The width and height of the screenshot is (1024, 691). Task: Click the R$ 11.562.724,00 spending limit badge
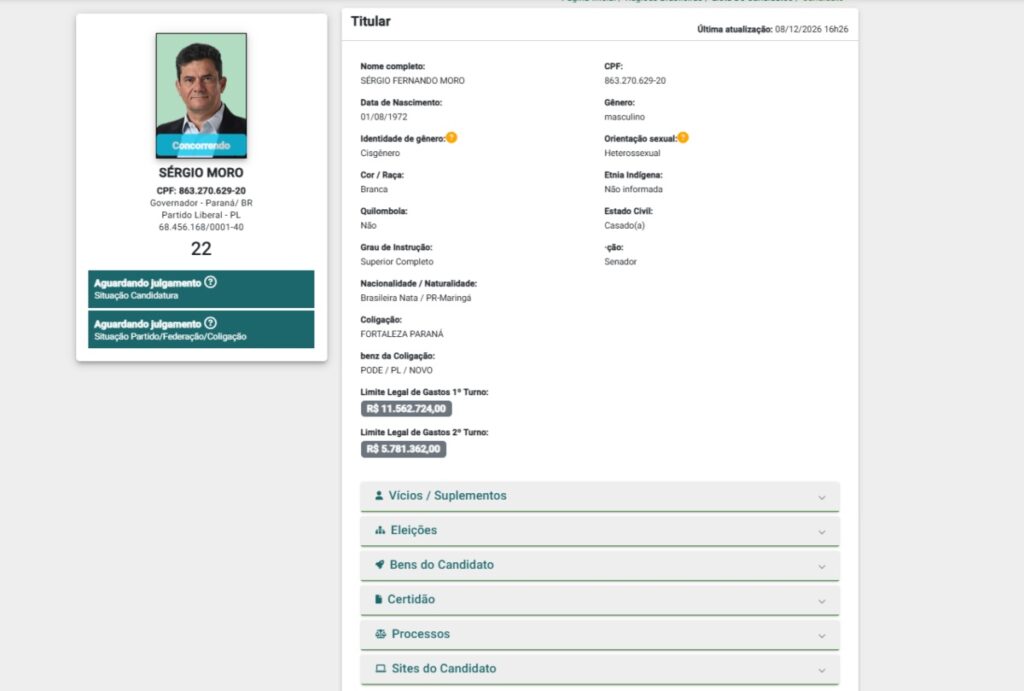tap(406, 409)
